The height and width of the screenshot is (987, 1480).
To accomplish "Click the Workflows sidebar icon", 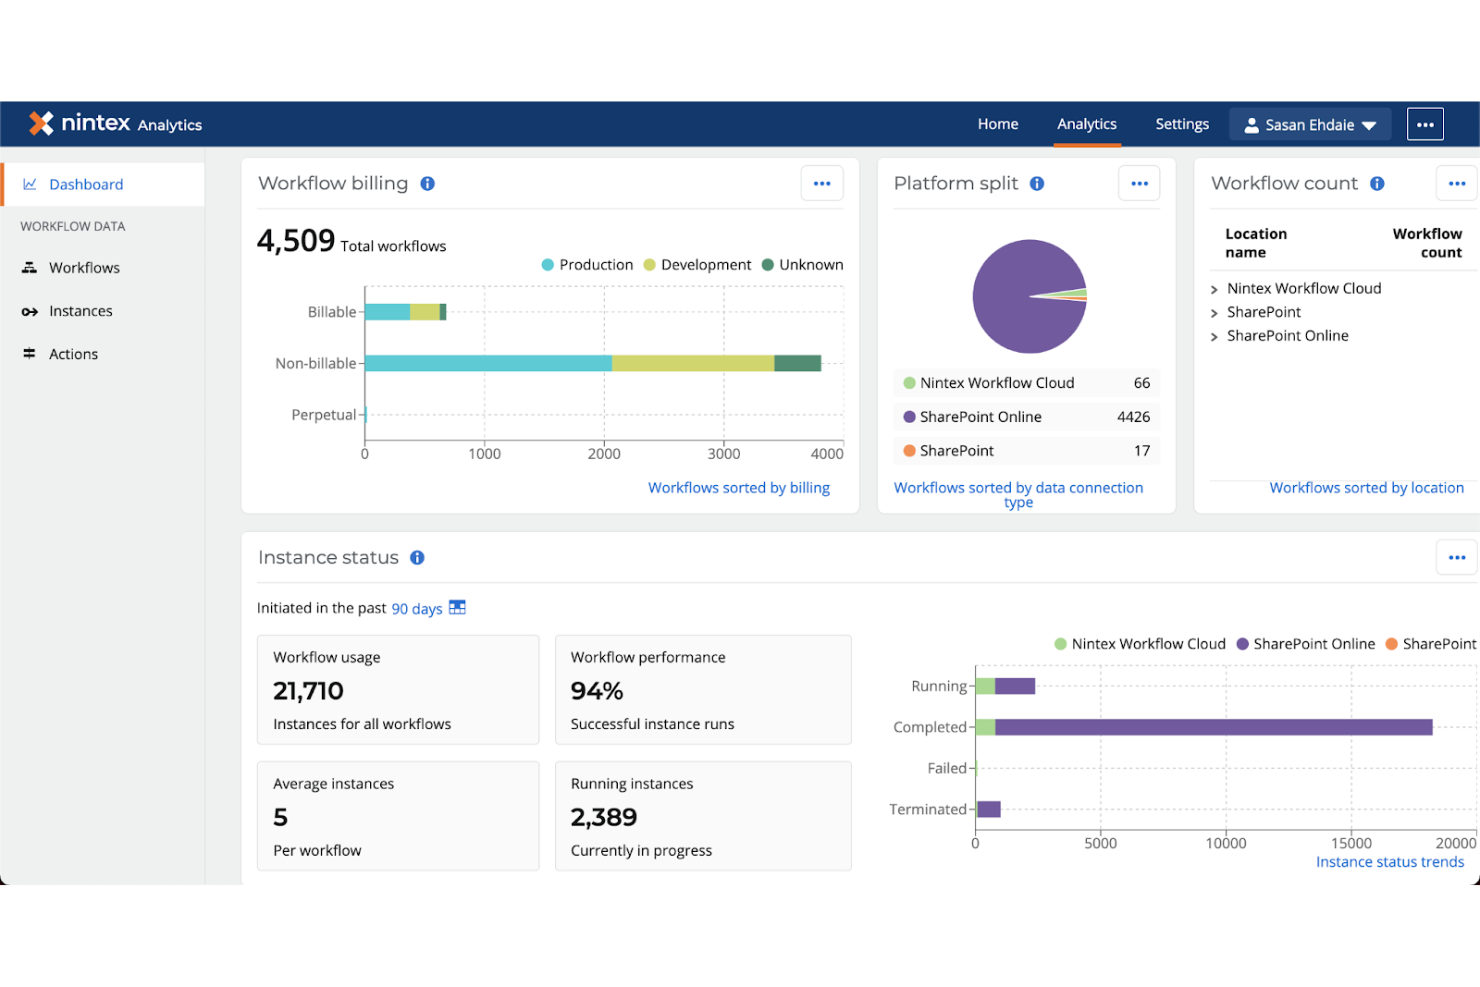I will click(30, 267).
